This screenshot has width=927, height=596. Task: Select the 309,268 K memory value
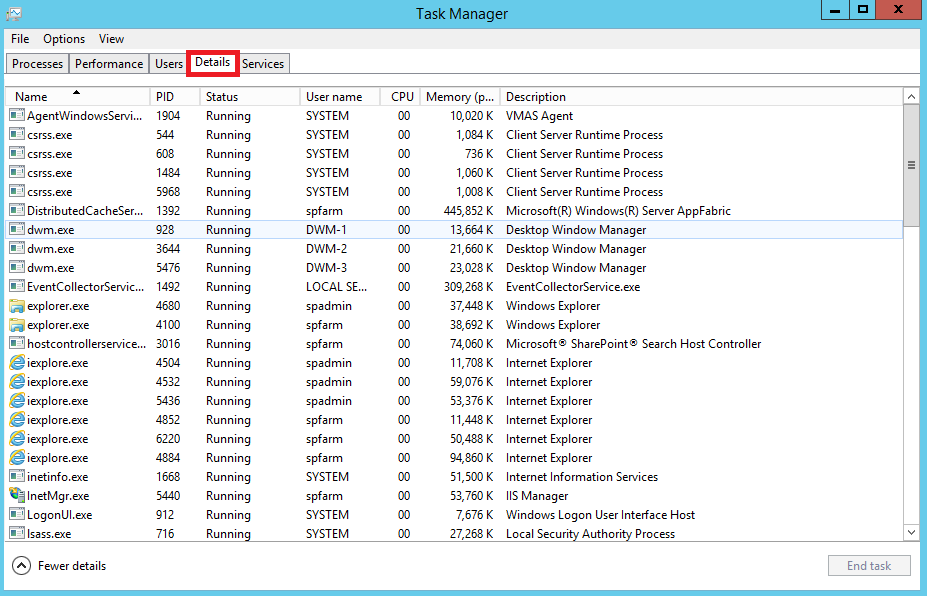tap(468, 287)
